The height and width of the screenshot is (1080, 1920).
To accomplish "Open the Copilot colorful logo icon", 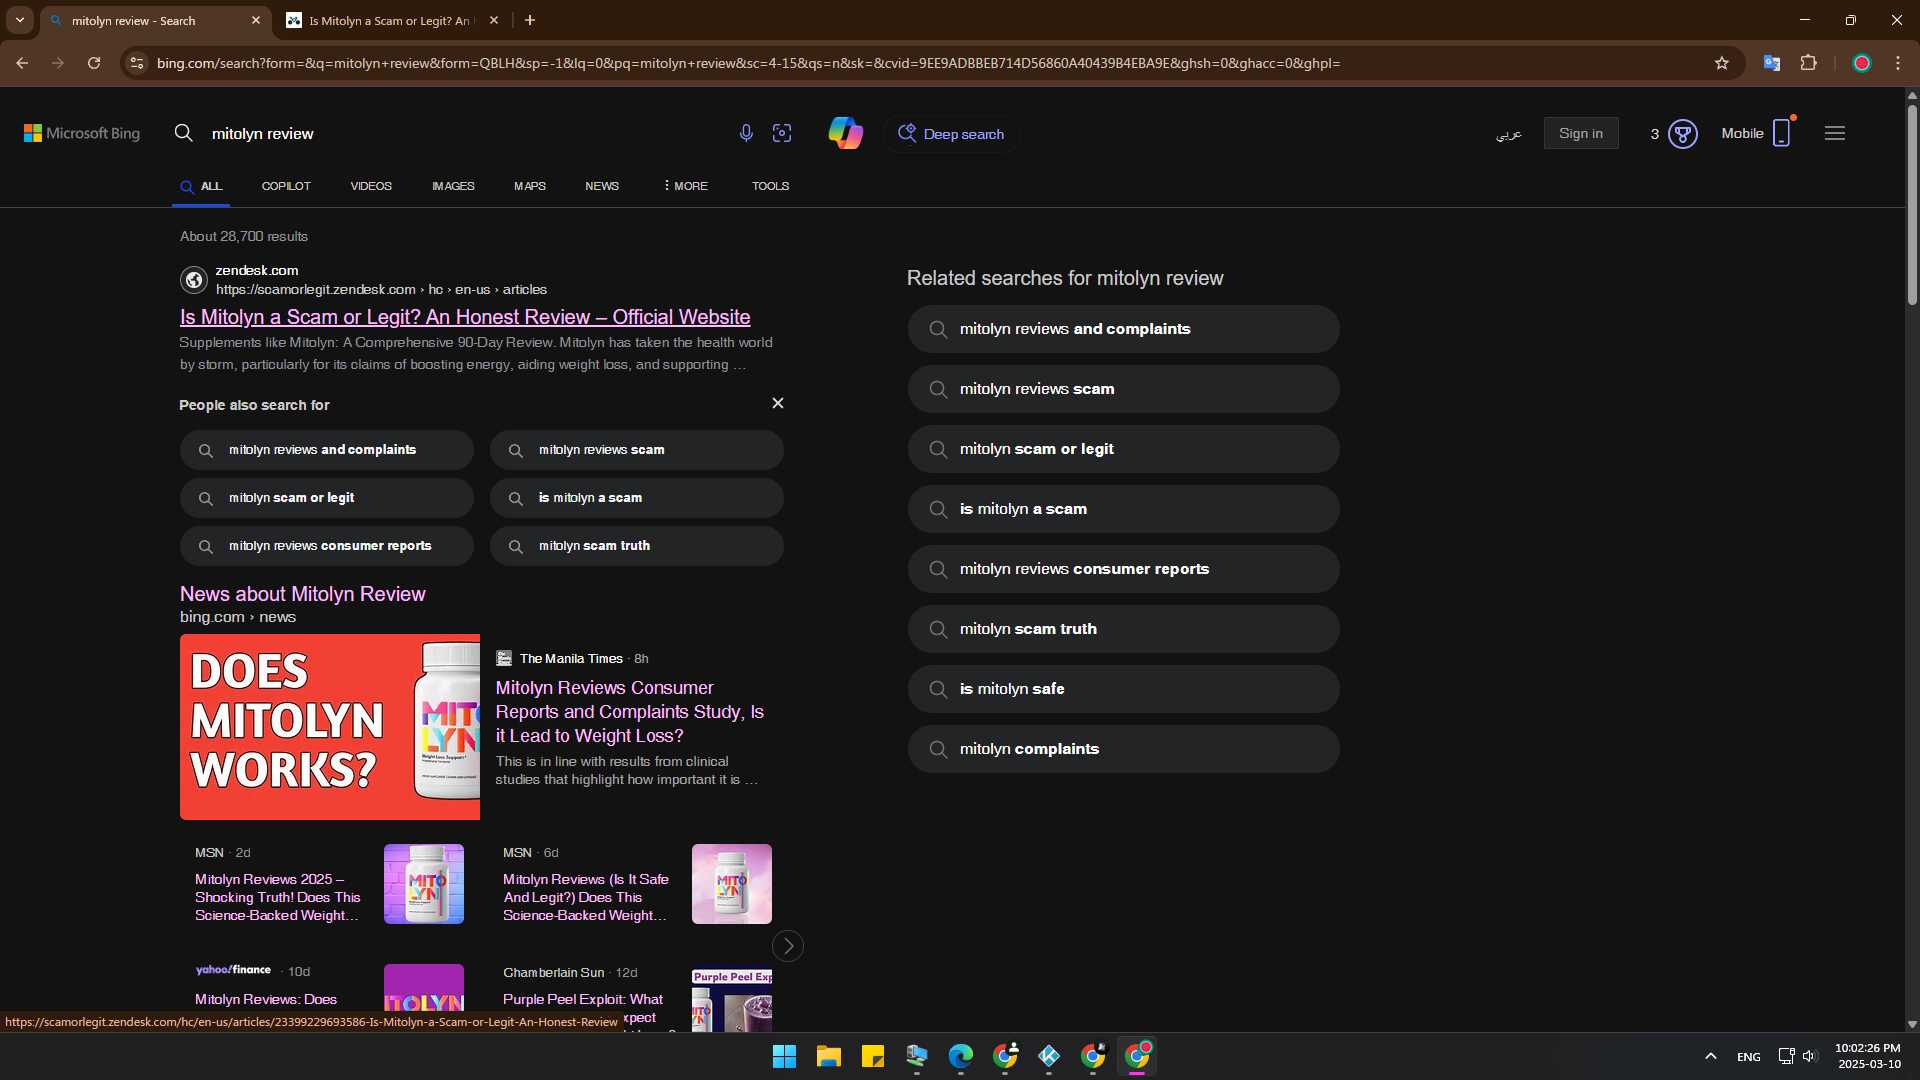I will (845, 133).
